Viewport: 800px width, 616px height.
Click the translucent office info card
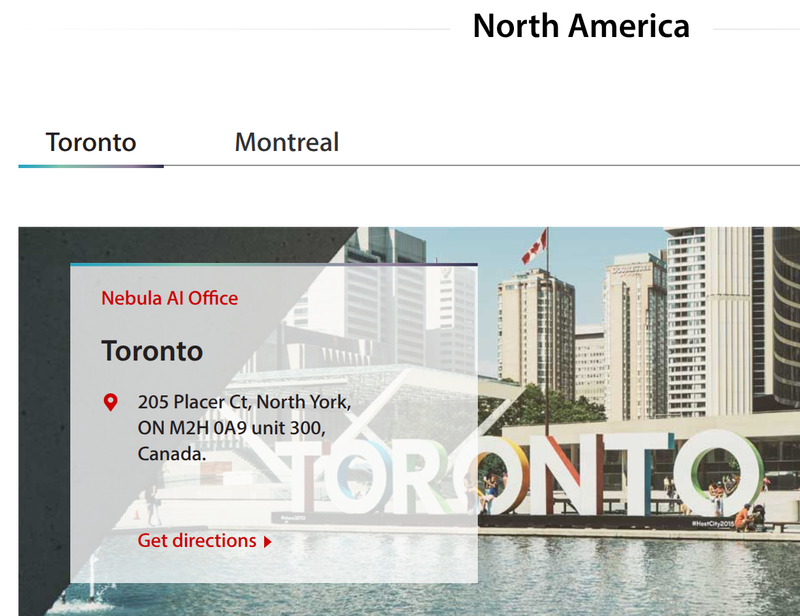(274, 423)
